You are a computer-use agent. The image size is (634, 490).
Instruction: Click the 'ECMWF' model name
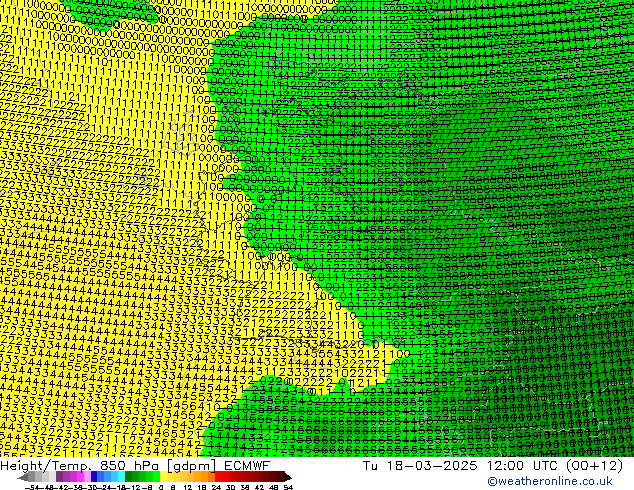246,466
